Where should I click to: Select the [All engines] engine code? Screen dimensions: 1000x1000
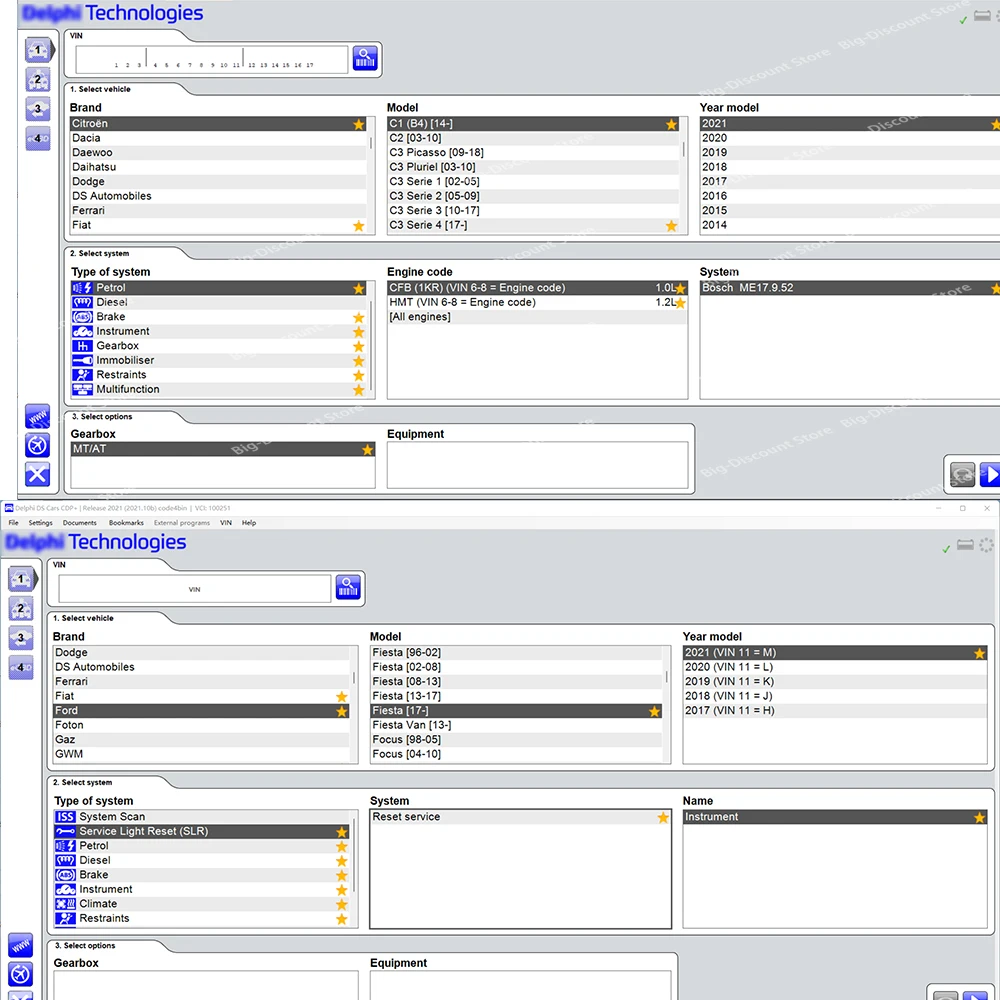pyautogui.click(x=537, y=317)
